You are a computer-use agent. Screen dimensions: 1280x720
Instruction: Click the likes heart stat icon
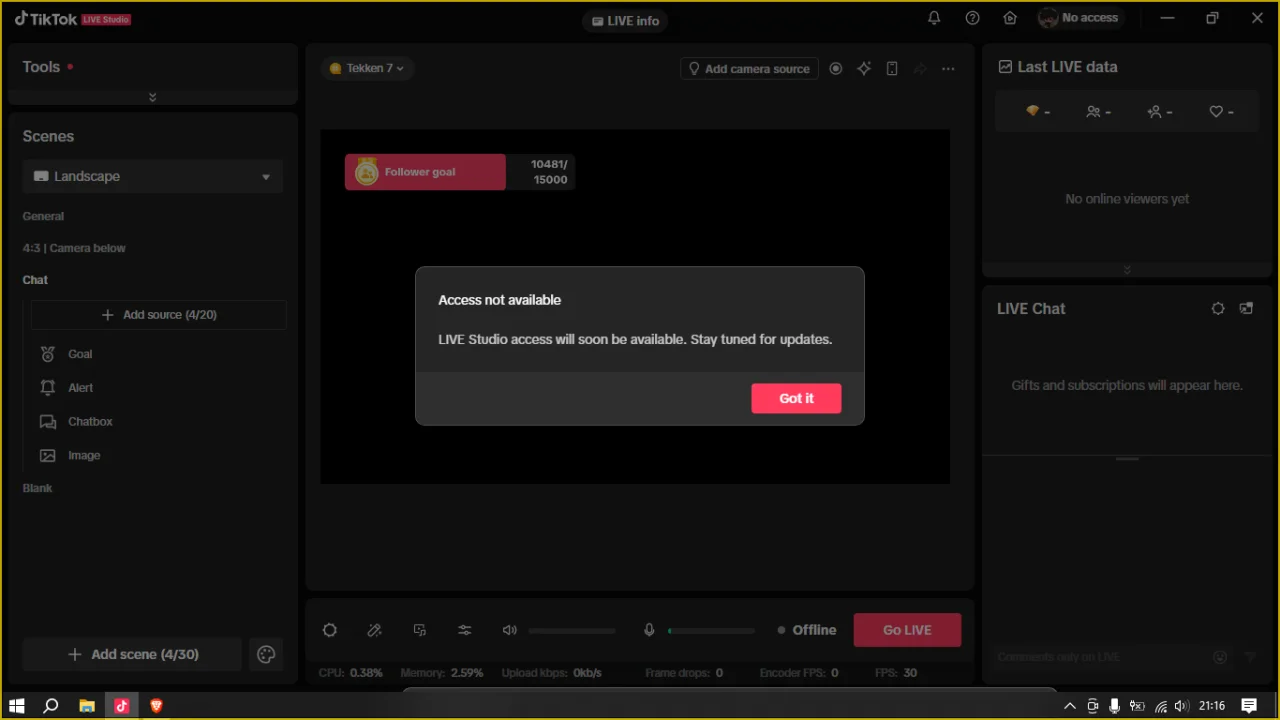pos(1216,112)
